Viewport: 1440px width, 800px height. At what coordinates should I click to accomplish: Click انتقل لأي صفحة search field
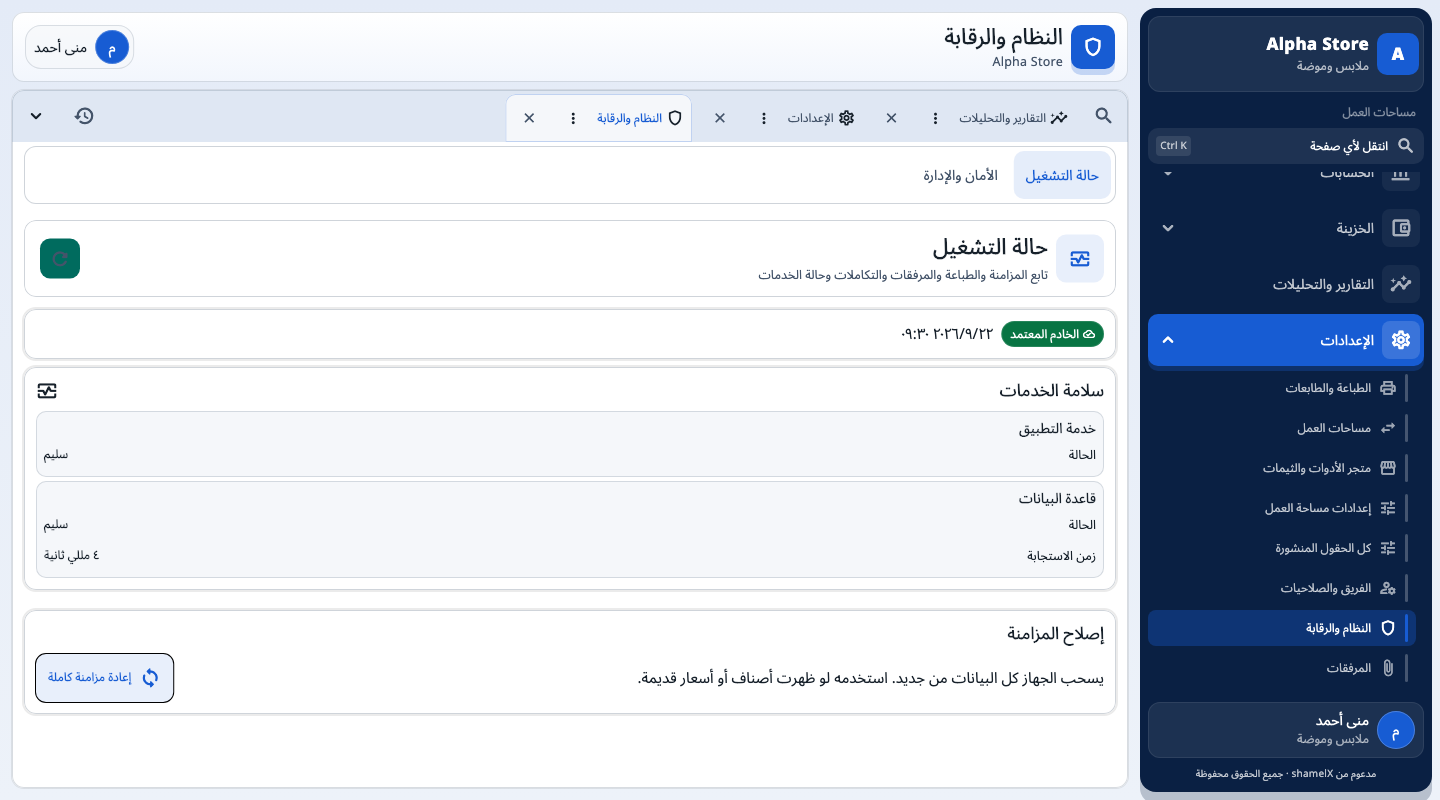tap(1285, 146)
